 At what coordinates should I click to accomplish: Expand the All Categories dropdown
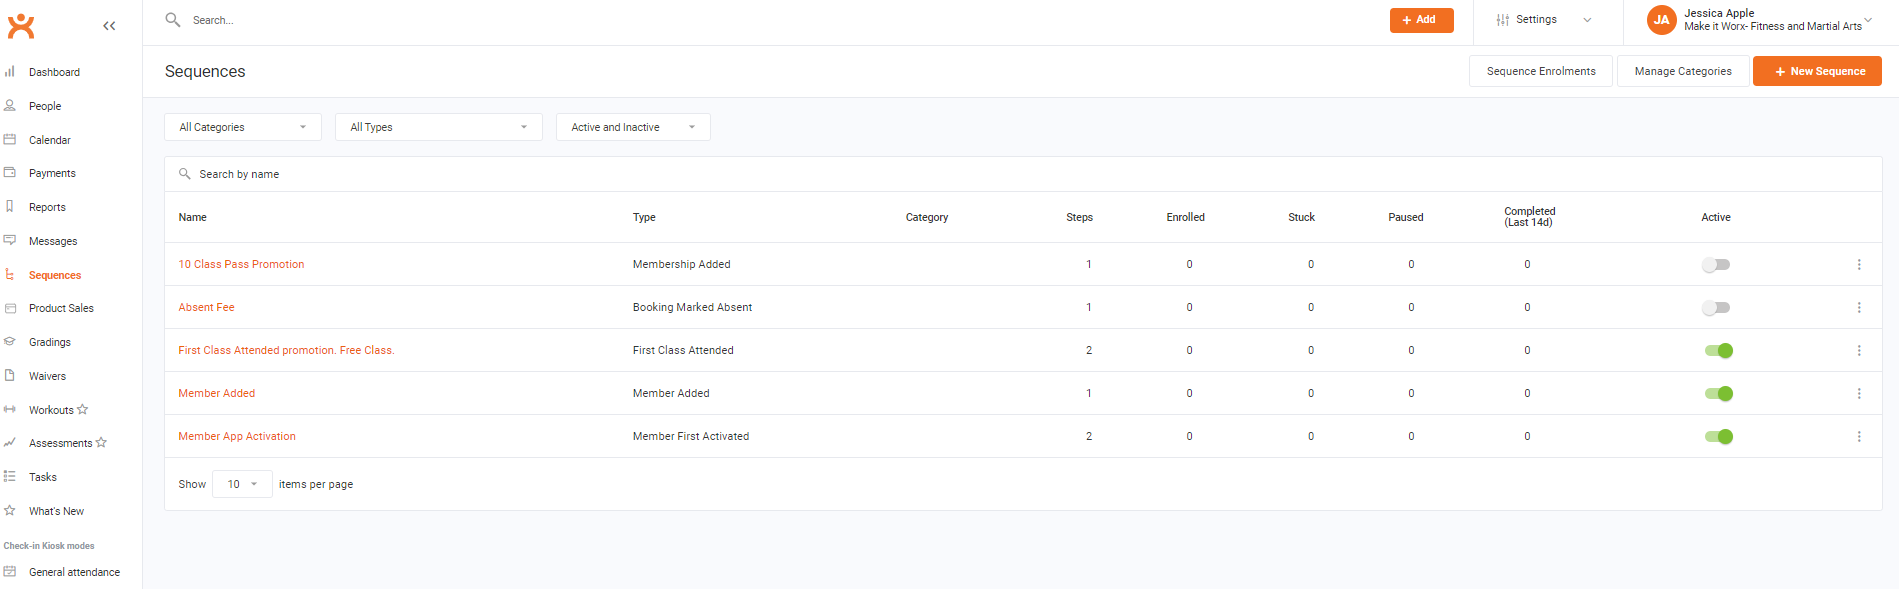242,127
